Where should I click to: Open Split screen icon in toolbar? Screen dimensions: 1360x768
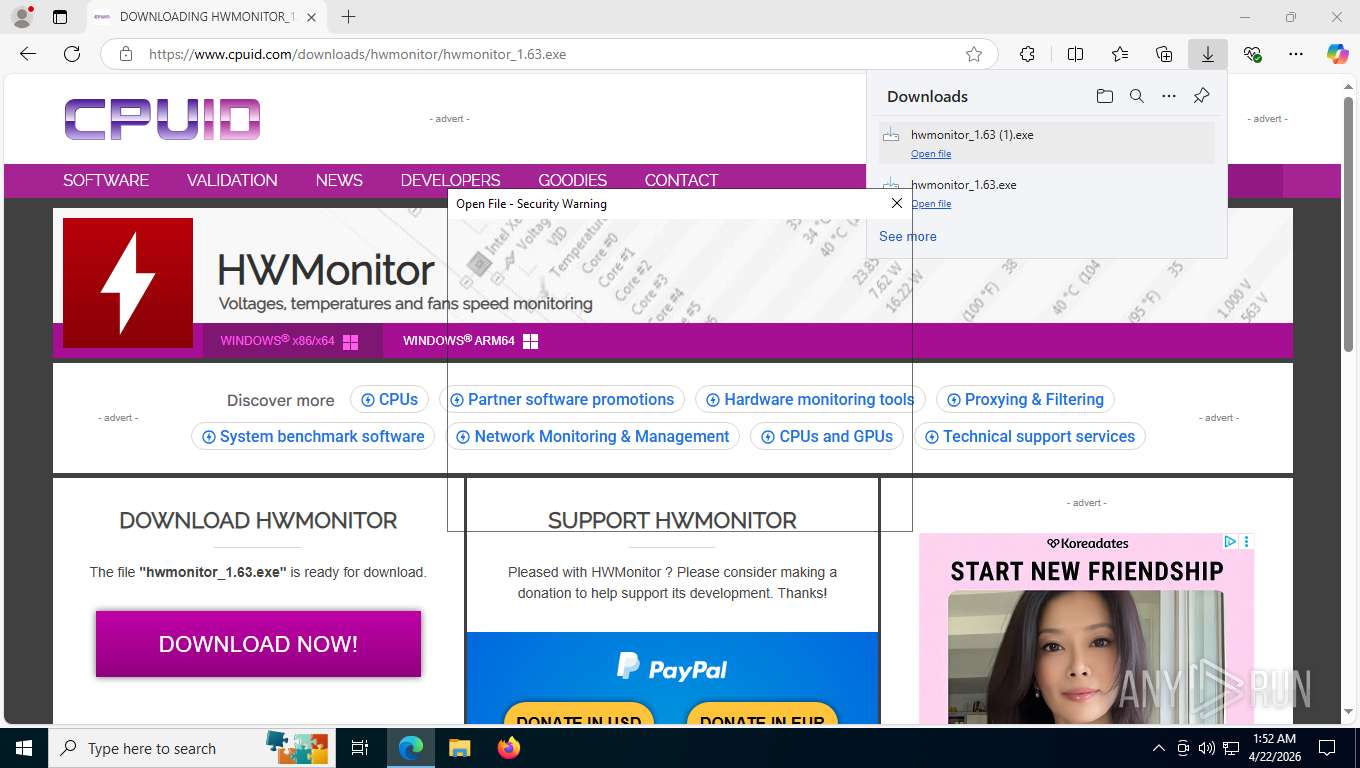point(1075,54)
